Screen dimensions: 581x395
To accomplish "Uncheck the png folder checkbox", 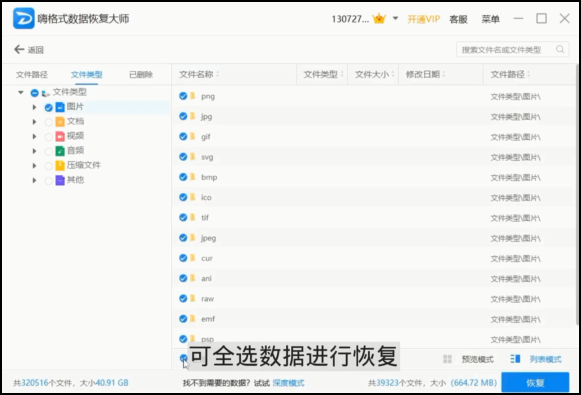I will click(183, 96).
